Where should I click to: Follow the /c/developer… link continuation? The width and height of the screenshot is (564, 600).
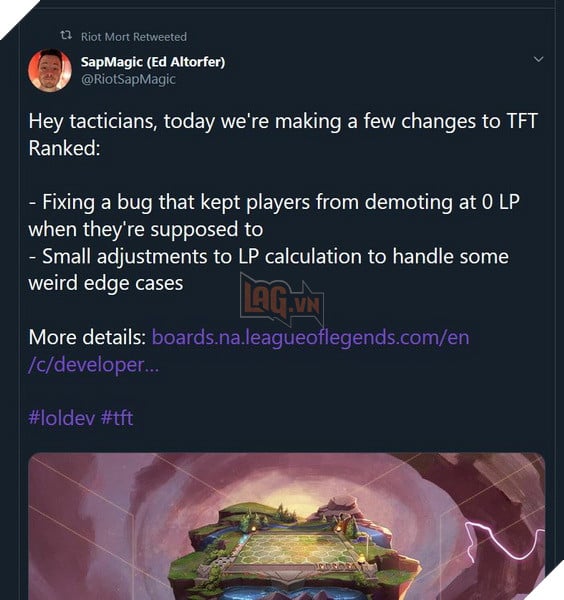coord(93,365)
